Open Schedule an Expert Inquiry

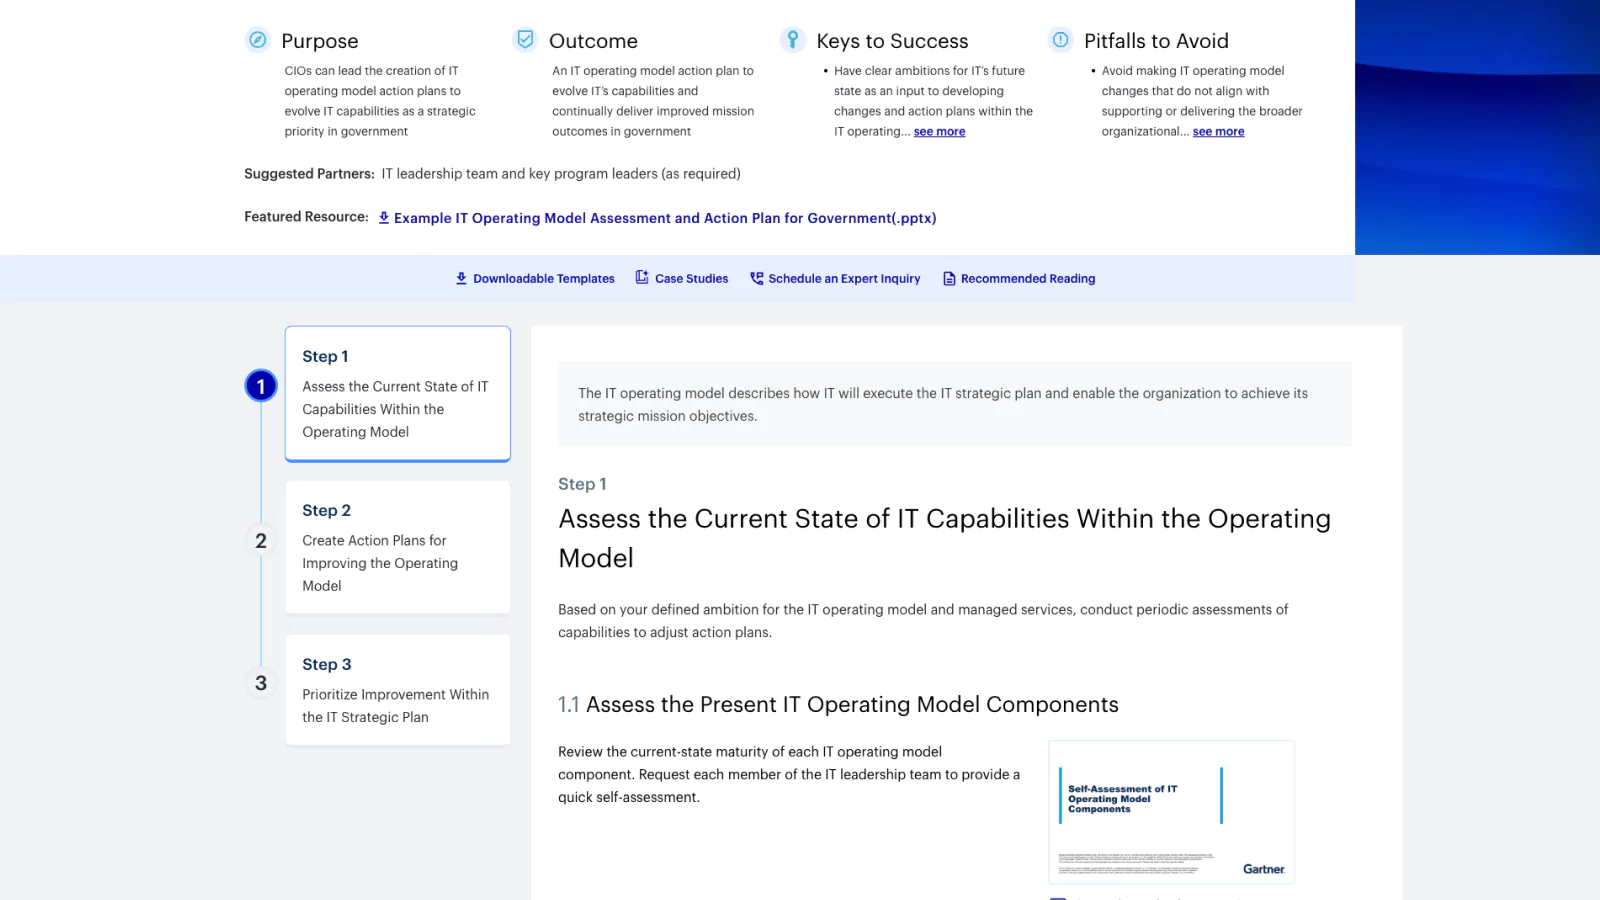tap(844, 278)
